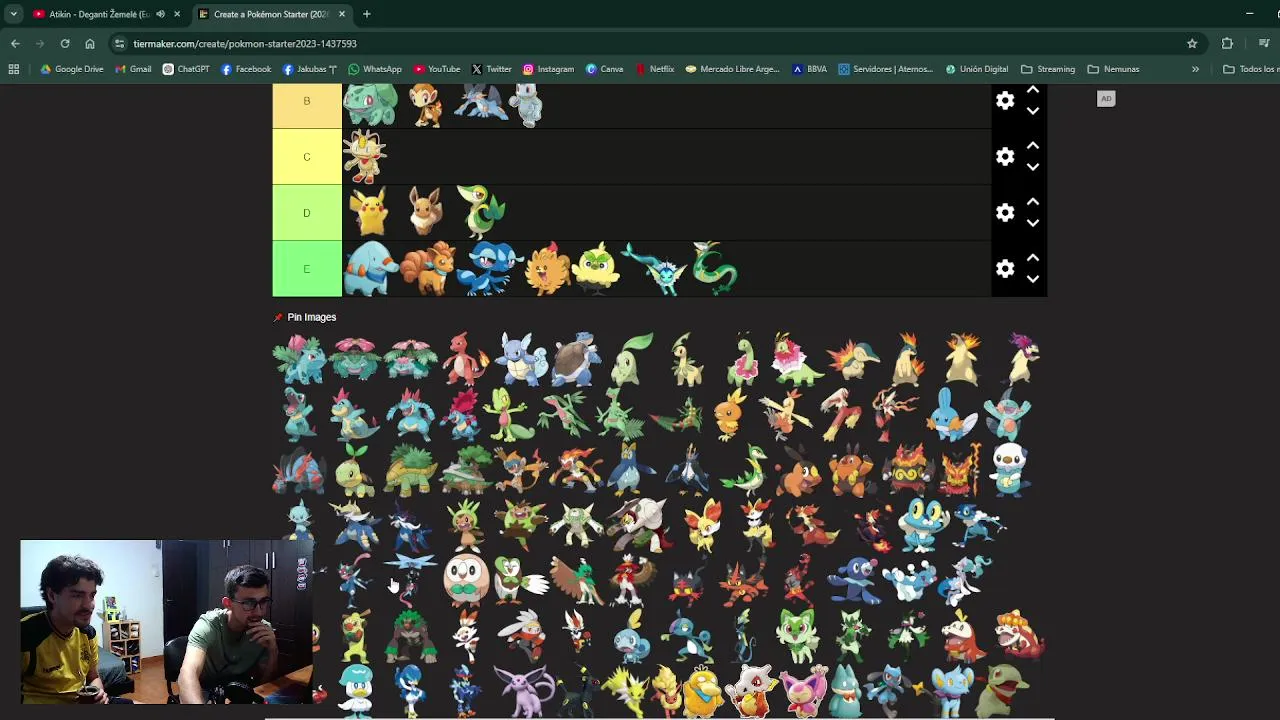
Task: Move tier D row down
Action: coord(1033,223)
